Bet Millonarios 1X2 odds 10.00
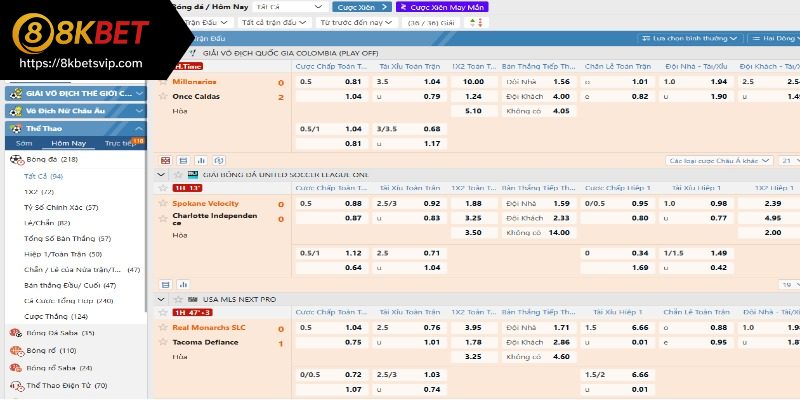The height and width of the screenshot is (400, 800). [474, 82]
